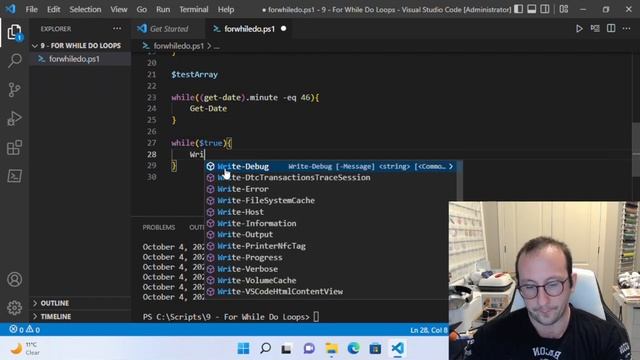Toggle panel layout icon in title bar
This screenshot has width=640, height=360.
[531, 9]
